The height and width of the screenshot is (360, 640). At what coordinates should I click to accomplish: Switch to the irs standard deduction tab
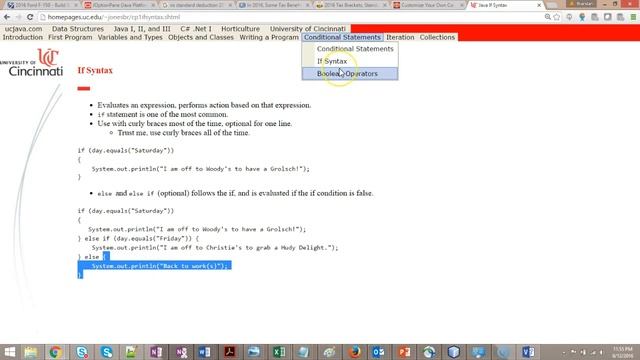click(x=197, y=5)
